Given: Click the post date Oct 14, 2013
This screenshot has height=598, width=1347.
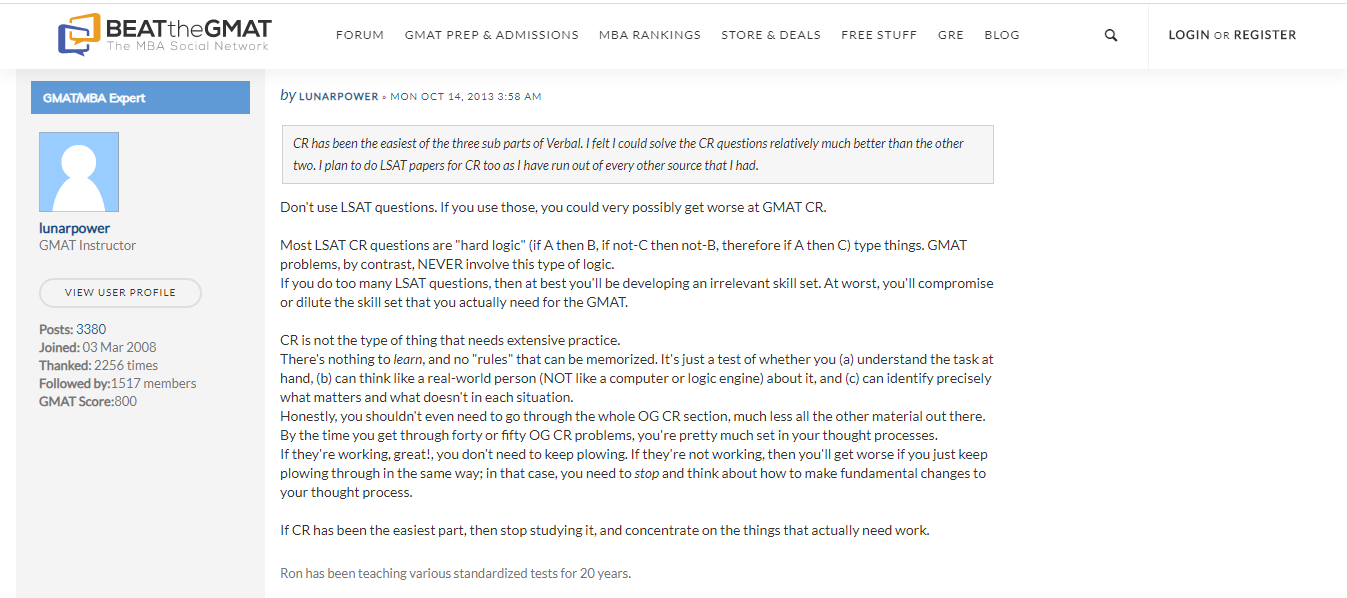Looking at the screenshot, I should pyautogui.click(x=466, y=97).
